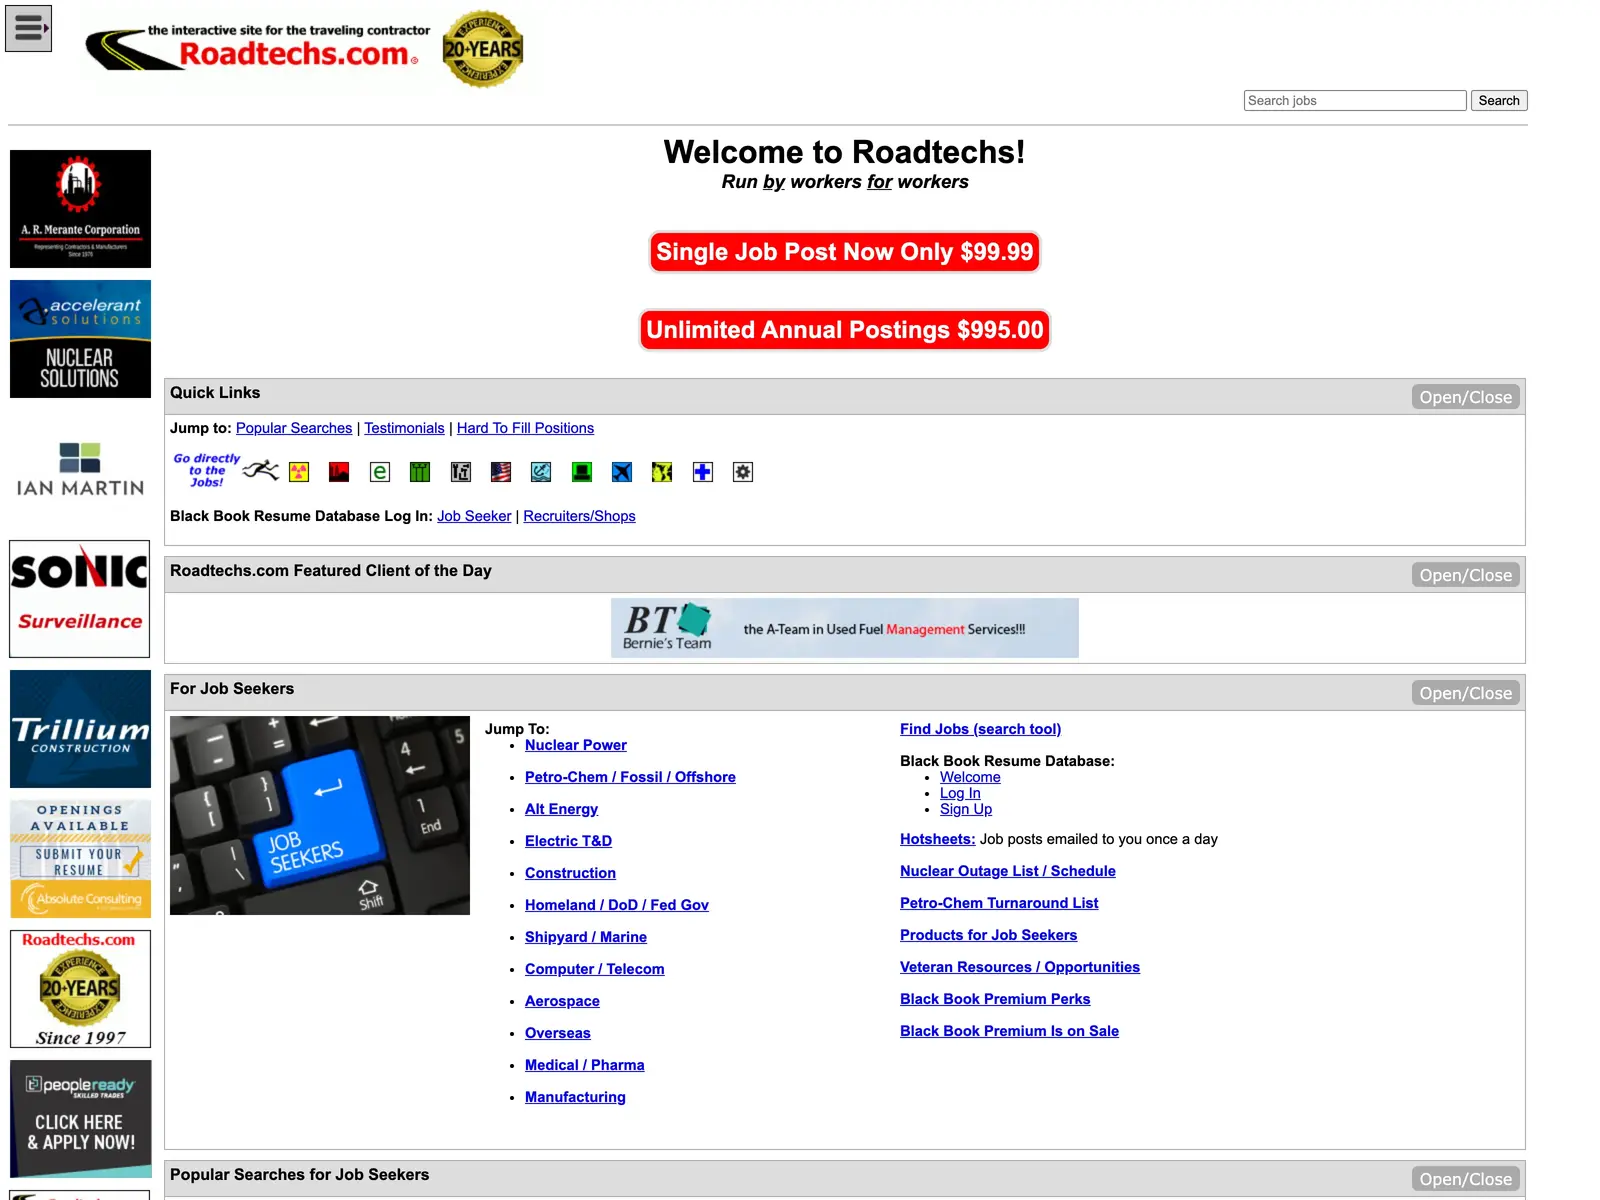Click the Trillium Construction sidebar ad
1600x1200 pixels.
coord(80,729)
